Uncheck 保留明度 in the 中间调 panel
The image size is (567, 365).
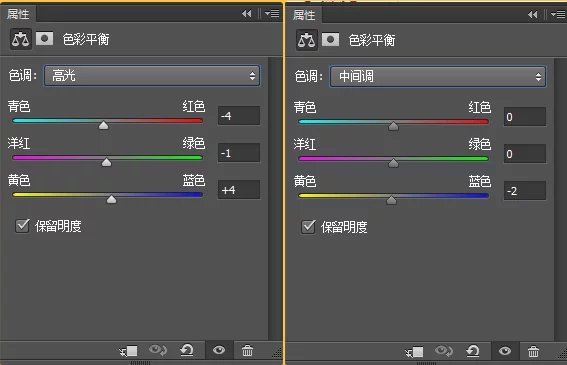pyautogui.click(x=308, y=227)
